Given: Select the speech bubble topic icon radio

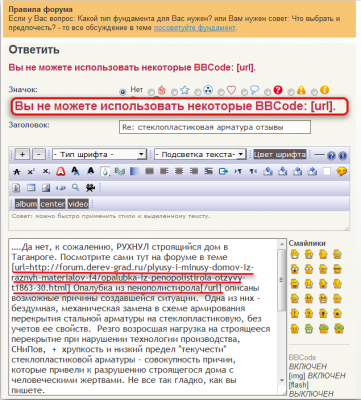Looking at the screenshot, I should [244, 91].
